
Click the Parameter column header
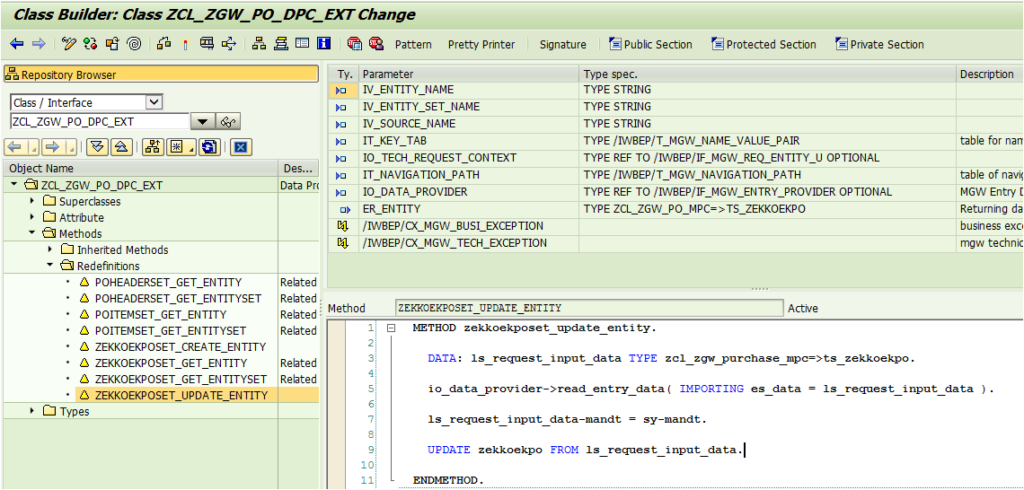click(x=469, y=74)
